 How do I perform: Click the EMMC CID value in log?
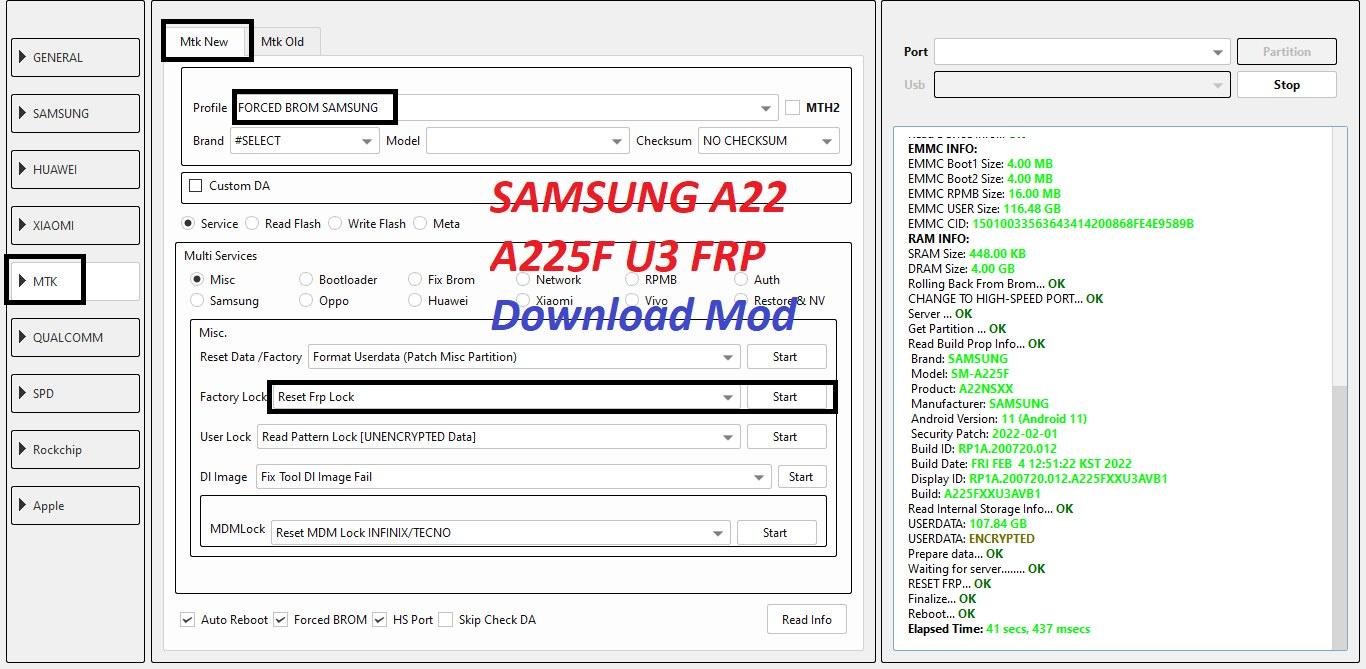(1083, 224)
